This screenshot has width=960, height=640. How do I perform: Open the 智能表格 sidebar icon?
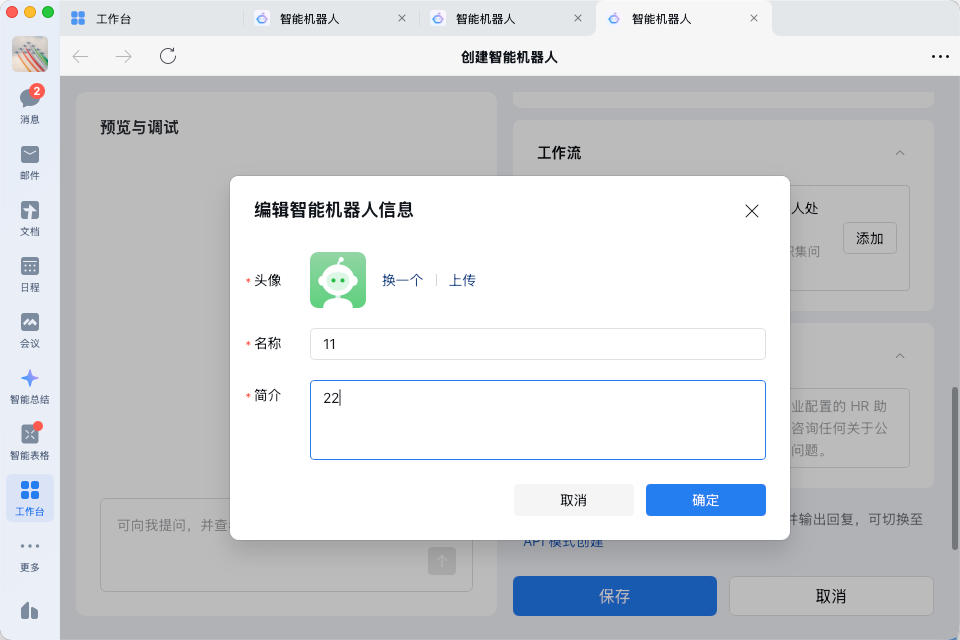30,435
